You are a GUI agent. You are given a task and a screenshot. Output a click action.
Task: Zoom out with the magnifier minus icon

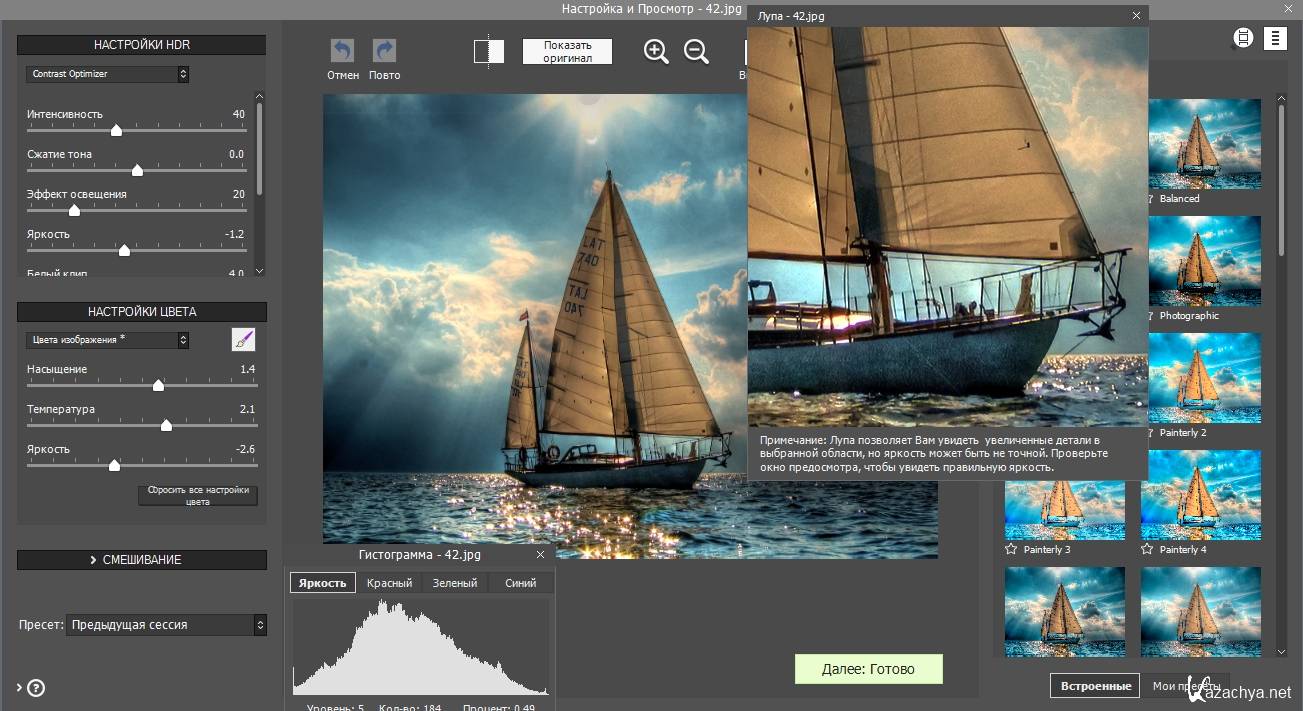click(696, 52)
